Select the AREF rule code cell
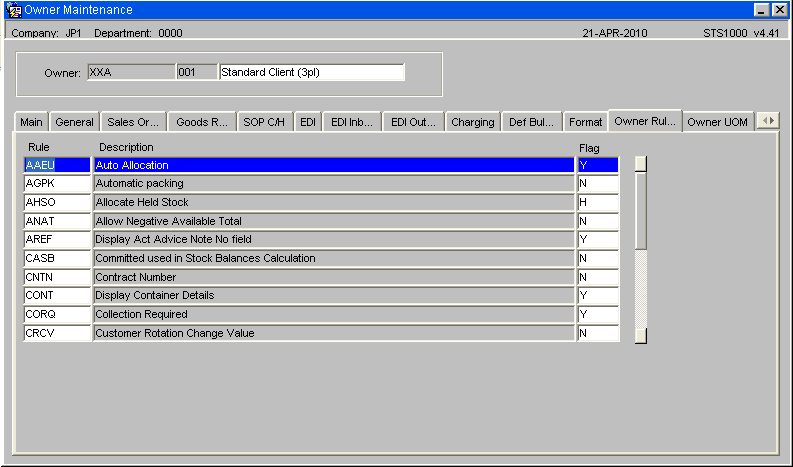 [x=57, y=239]
